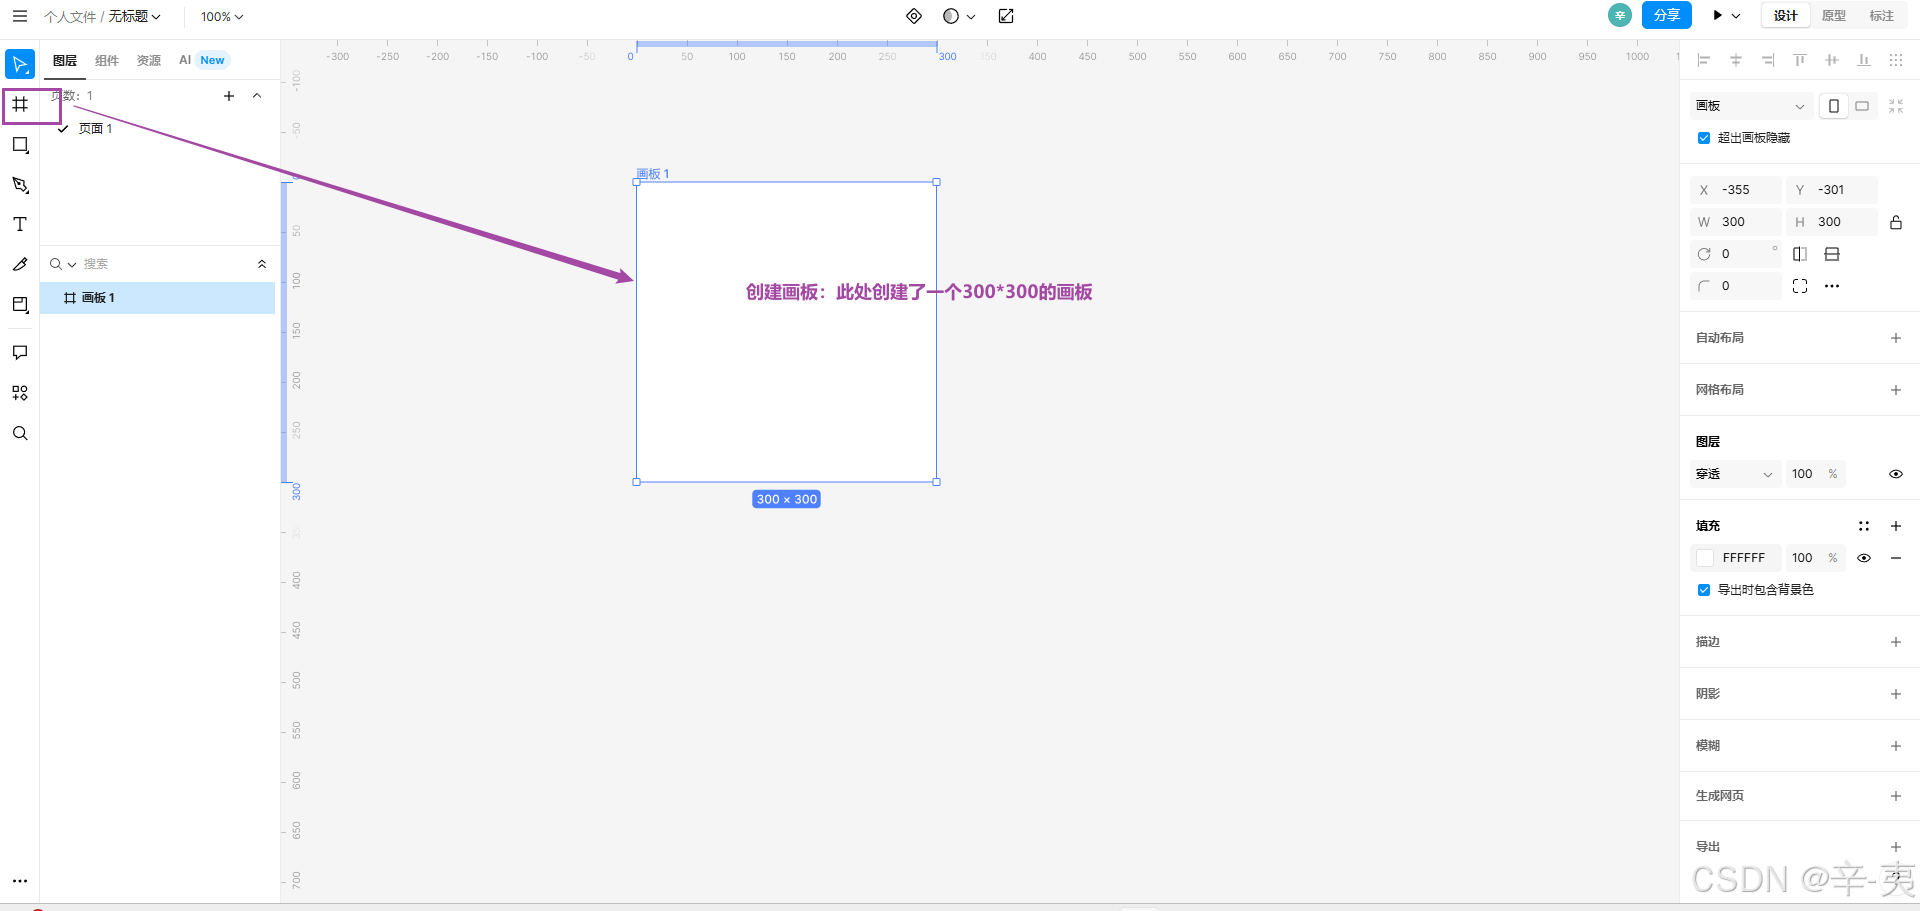Click the fit-to-content shrink icon
Screen dimensions: 1920x911
click(1896, 106)
